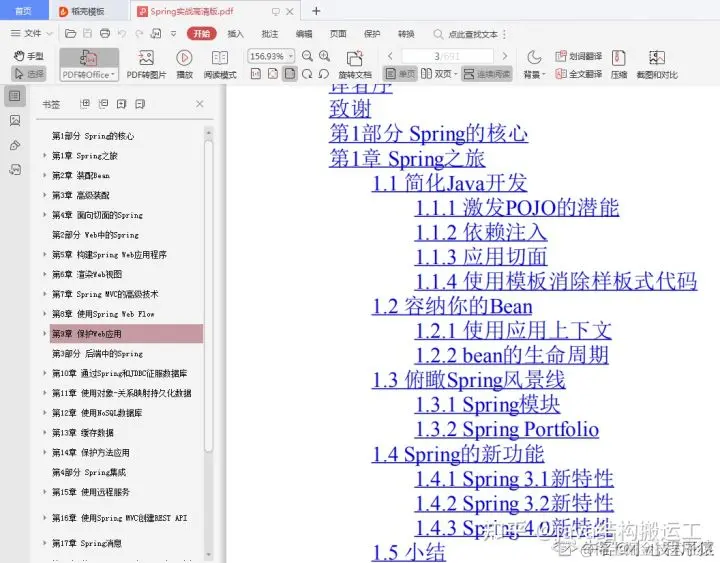The image size is (720, 563).
Task: Select 第9章 保护Web应用 bookmark
Action: point(126,334)
